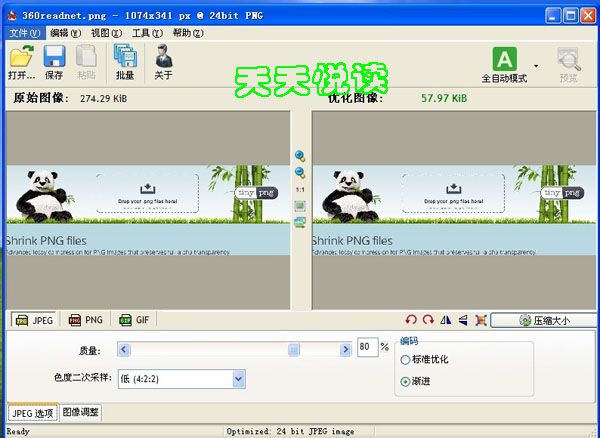The height and width of the screenshot is (438, 600).
Task: Minimize the application window
Action: pyautogui.click(x=553, y=16)
